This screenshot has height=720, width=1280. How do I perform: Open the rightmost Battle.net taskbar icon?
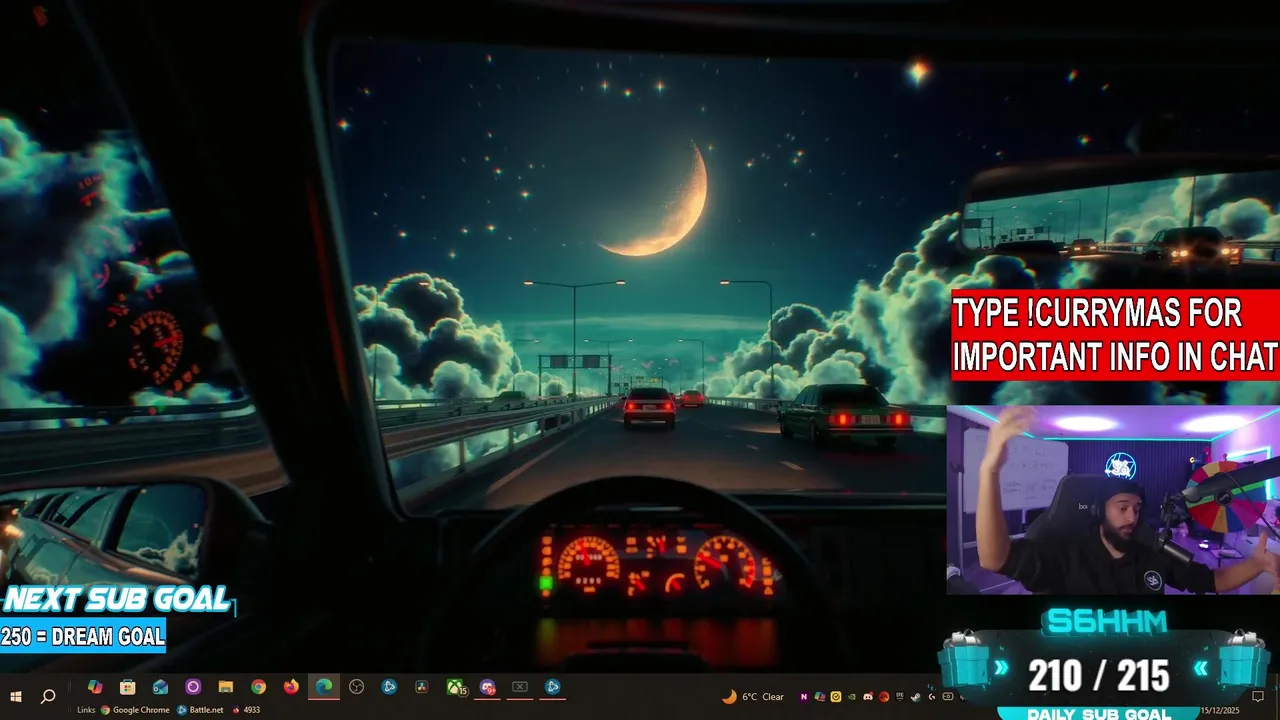tap(552, 687)
